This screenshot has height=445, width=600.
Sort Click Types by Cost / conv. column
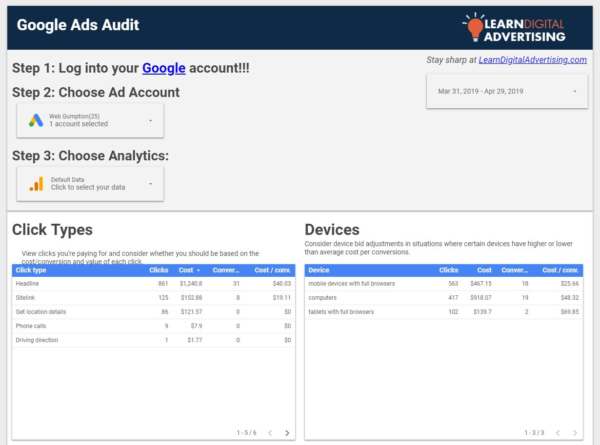pyautogui.click(x=272, y=270)
